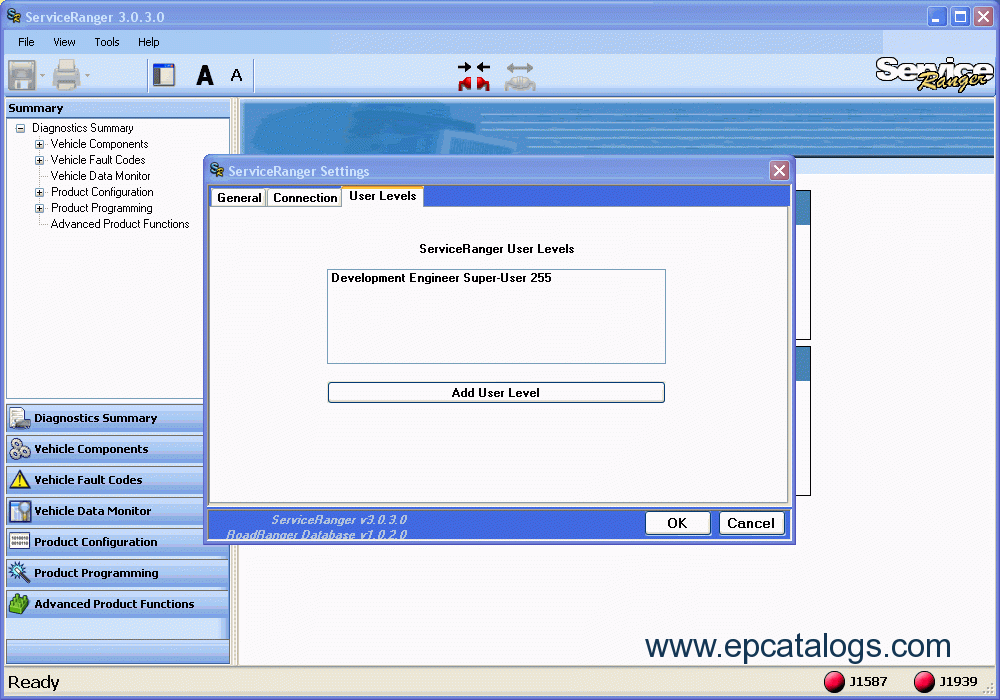The width and height of the screenshot is (1000, 700).
Task: Click the Add User Level button
Action: pos(496,393)
